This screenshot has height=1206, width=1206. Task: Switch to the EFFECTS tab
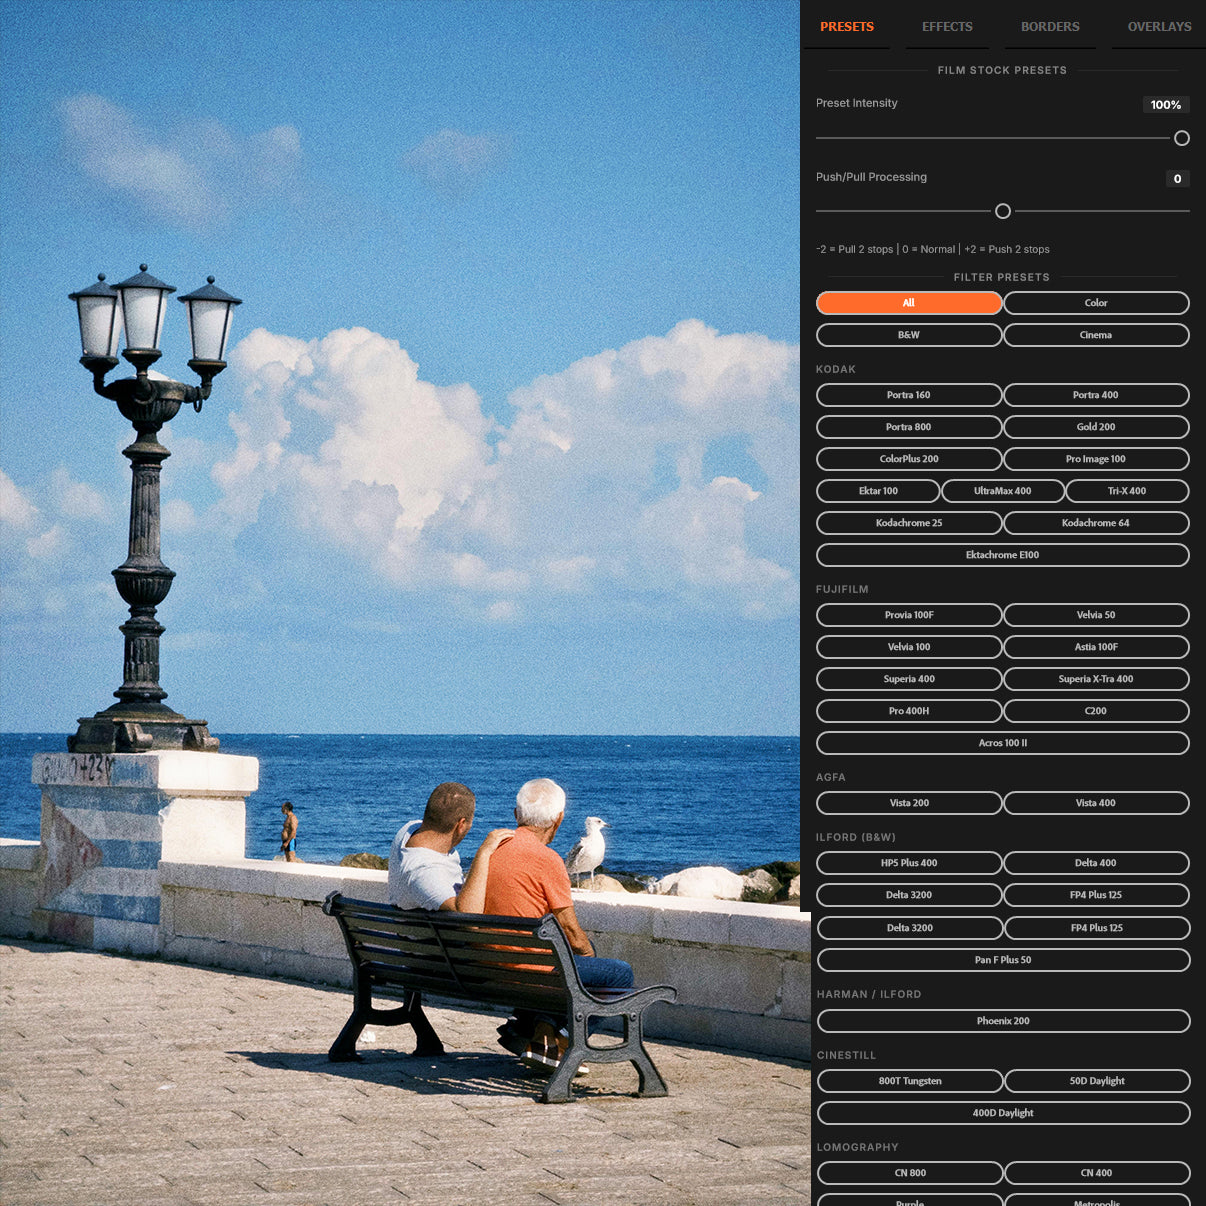tap(947, 27)
